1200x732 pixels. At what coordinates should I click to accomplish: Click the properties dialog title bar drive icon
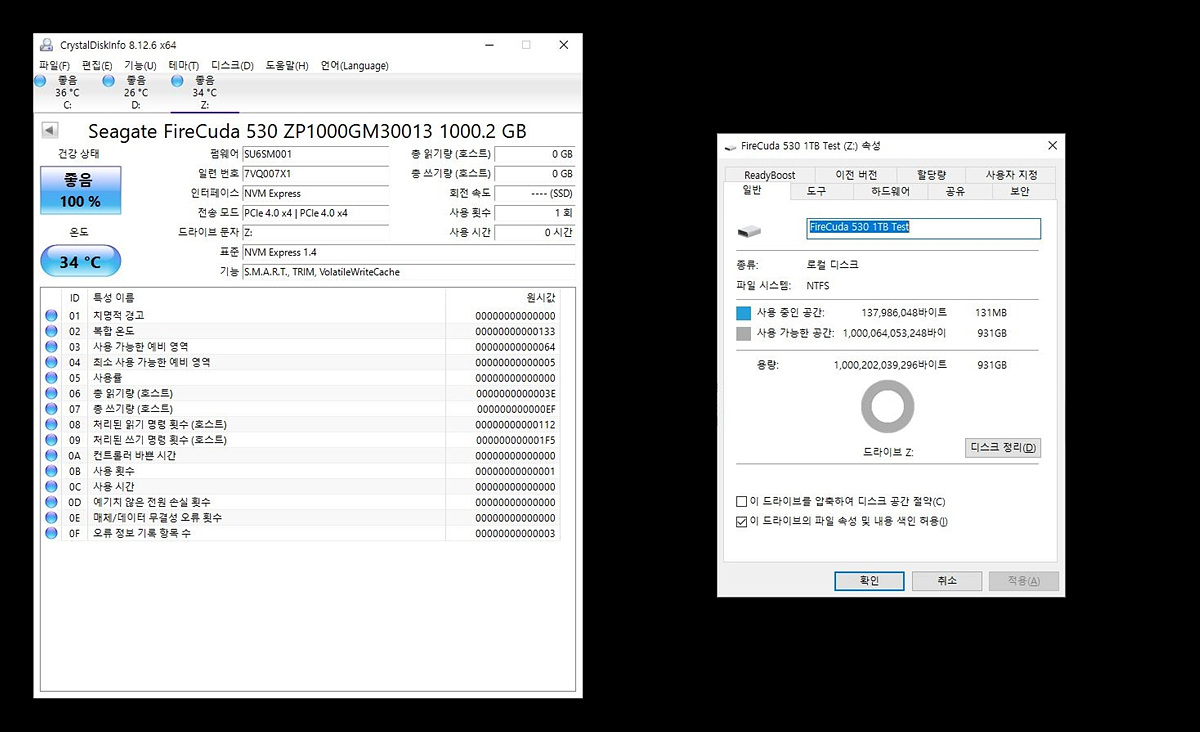pyautogui.click(x=730, y=146)
